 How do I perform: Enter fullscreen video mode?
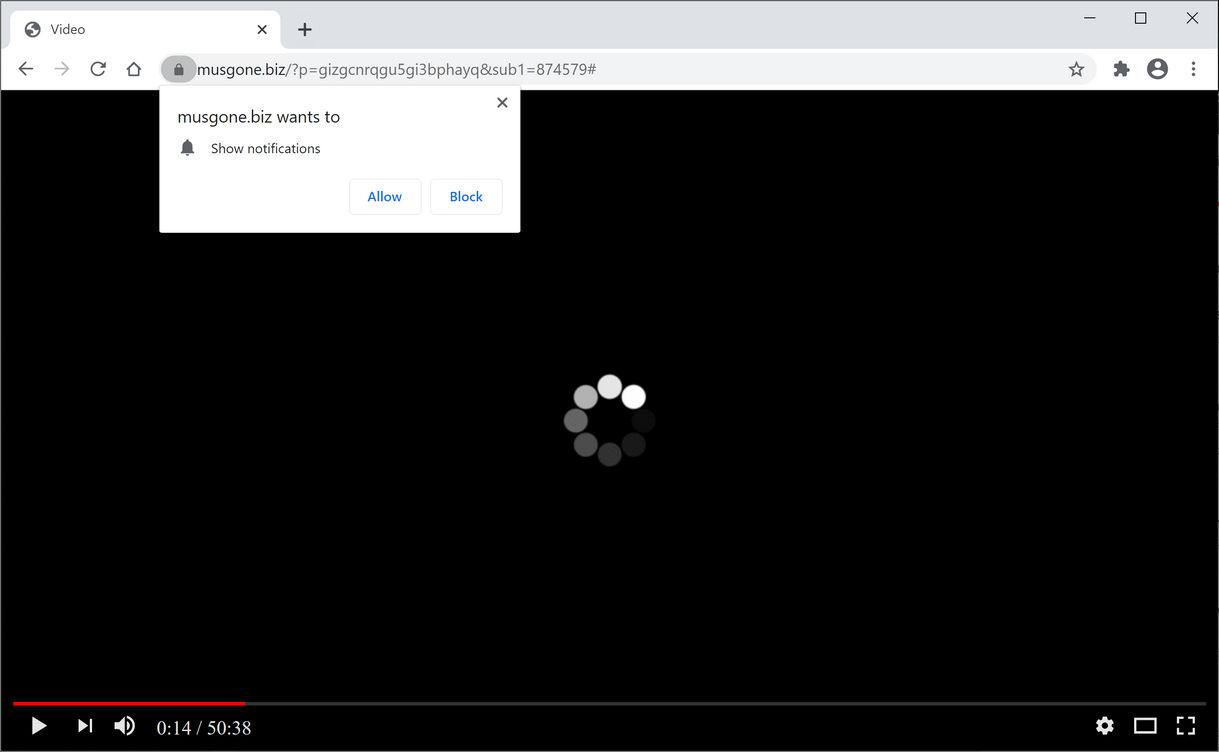[x=1186, y=726]
